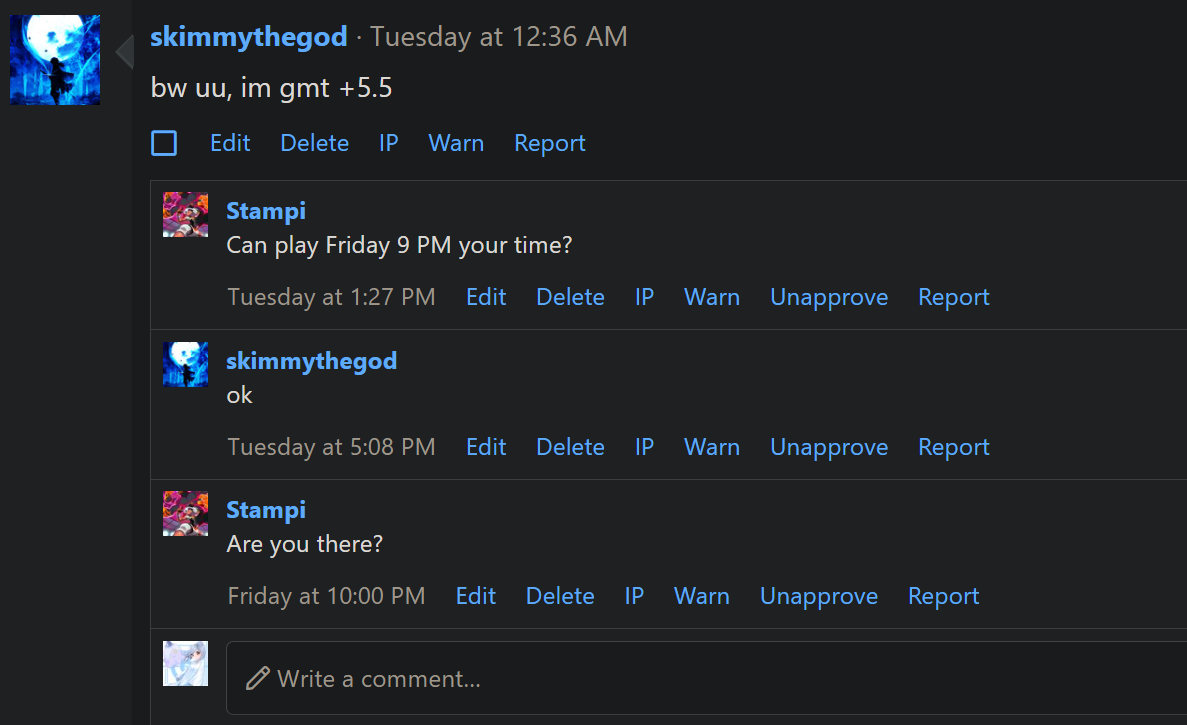Tick the checkbox under the main post
The image size is (1187, 725).
click(164, 143)
